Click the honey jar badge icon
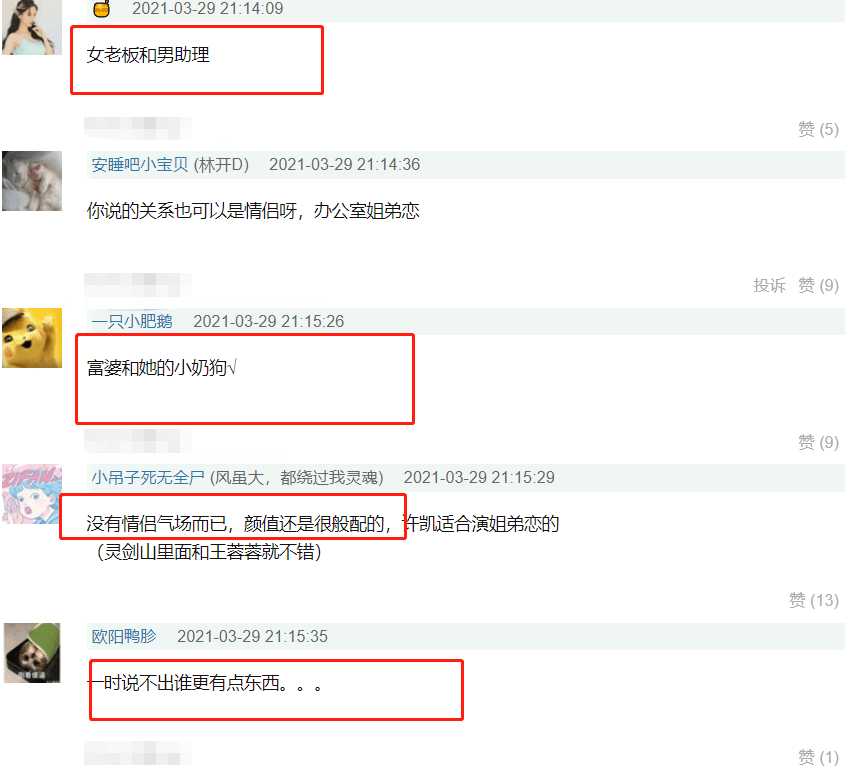Screen dimensions: 853x775 point(102,9)
